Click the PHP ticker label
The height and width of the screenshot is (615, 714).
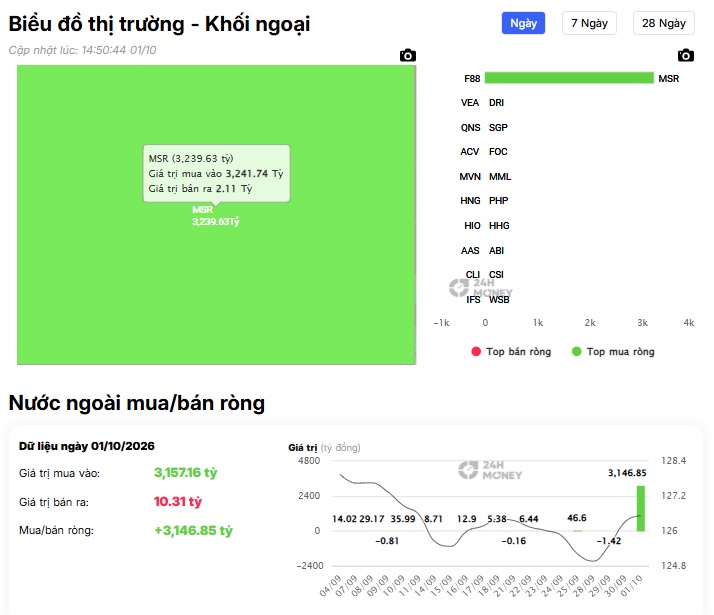pyautogui.click(x=499, y=201)
